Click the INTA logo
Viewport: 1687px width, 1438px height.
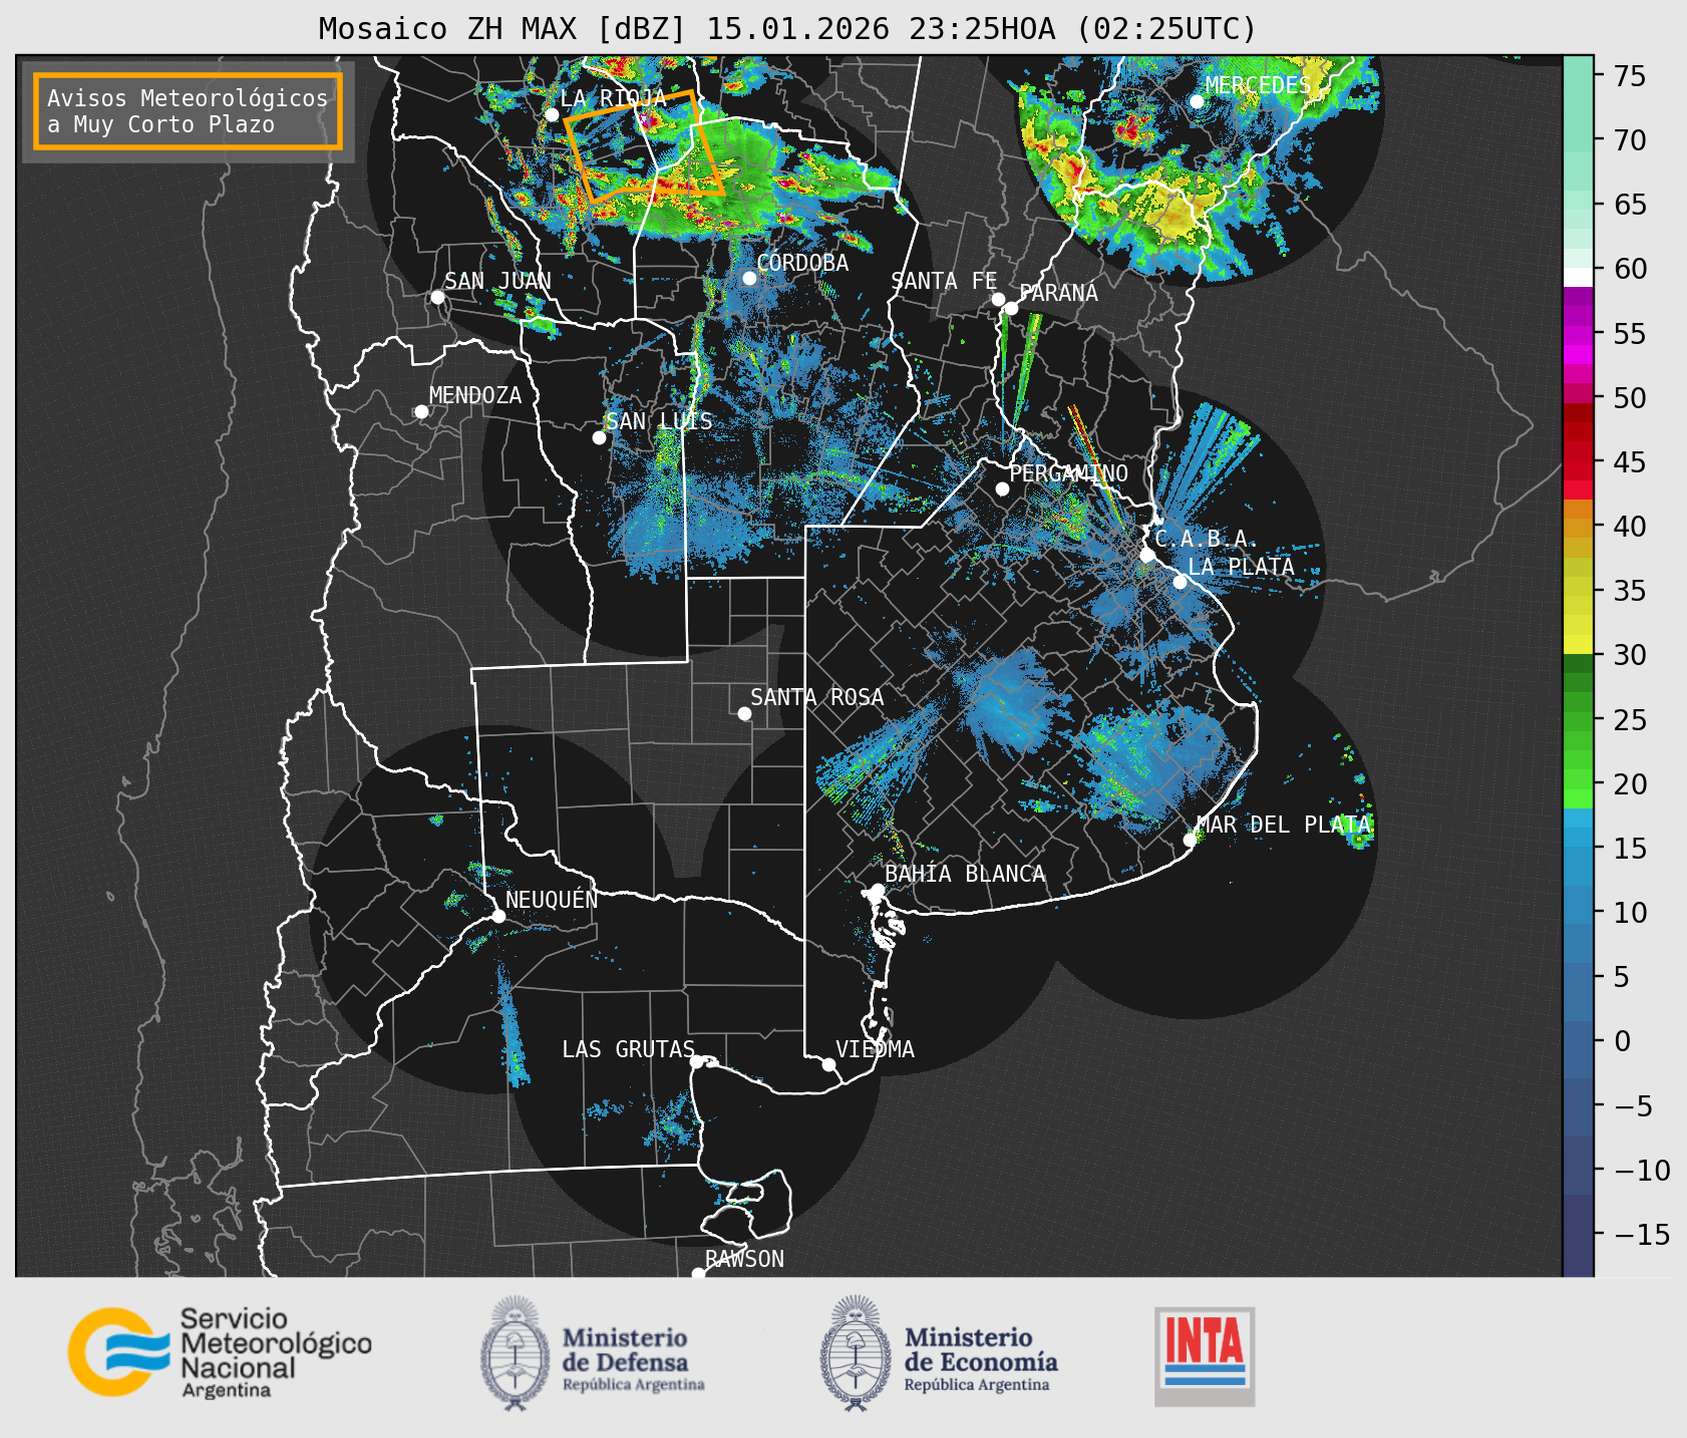tap(1205, 1356)
